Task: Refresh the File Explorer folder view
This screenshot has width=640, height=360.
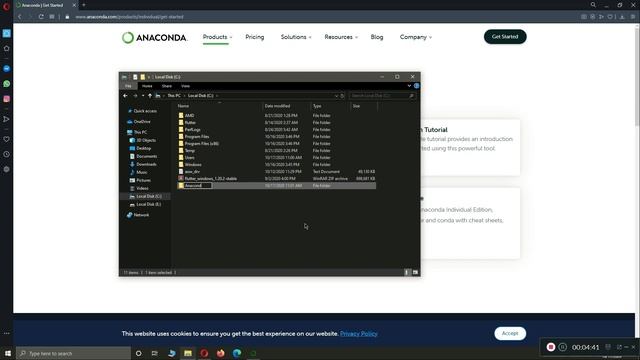Action: tap(342, 96)
